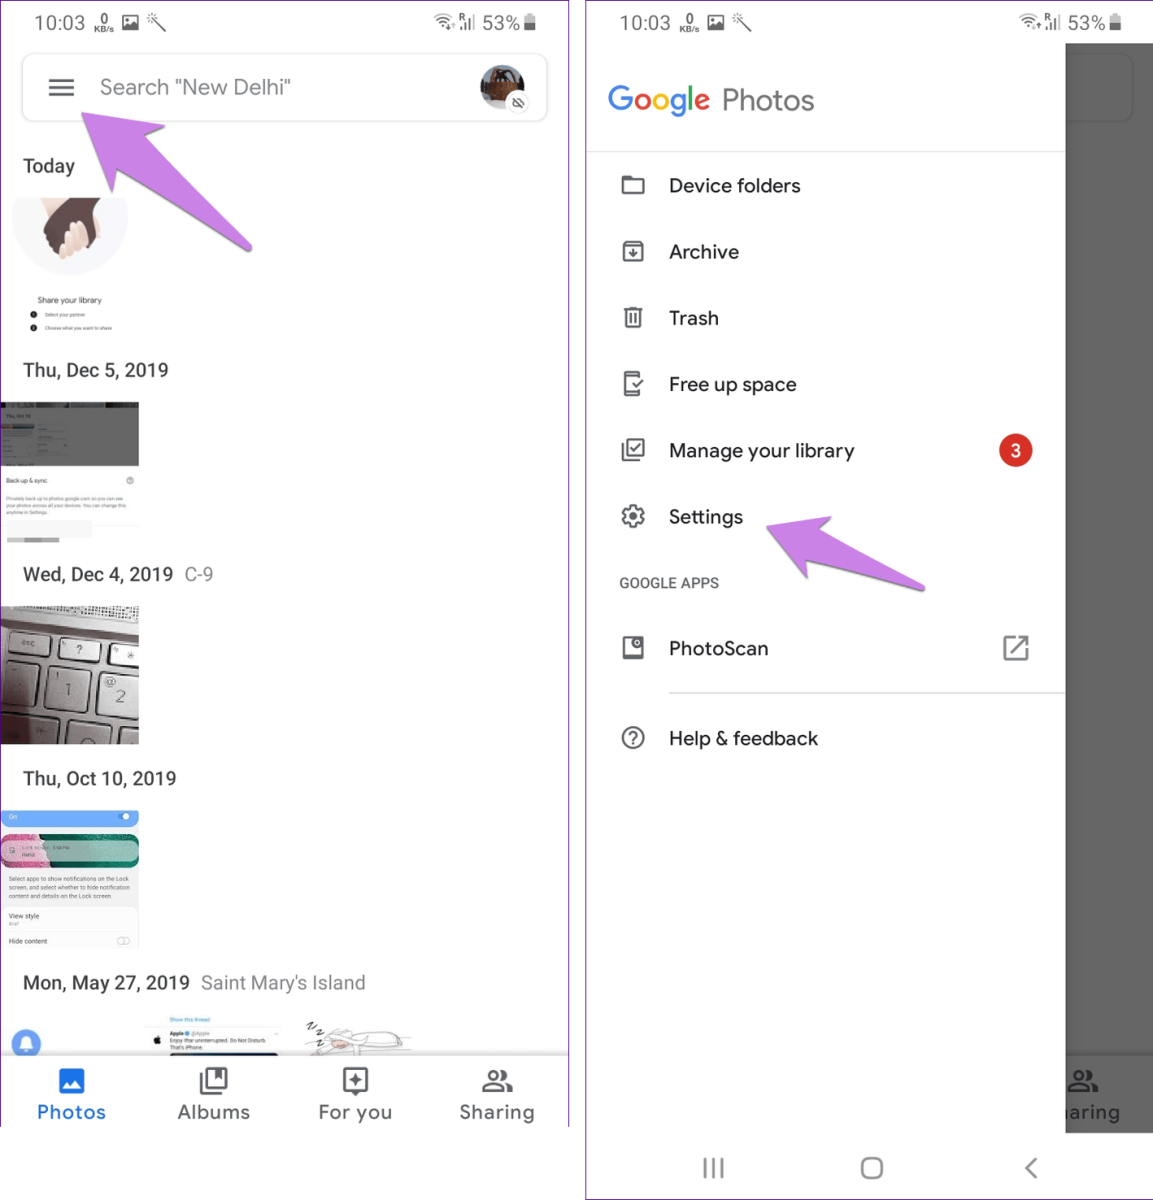The image size is (1153, 1200).
Task: Switch to the Photos tab
Action: coord(71,1094)
